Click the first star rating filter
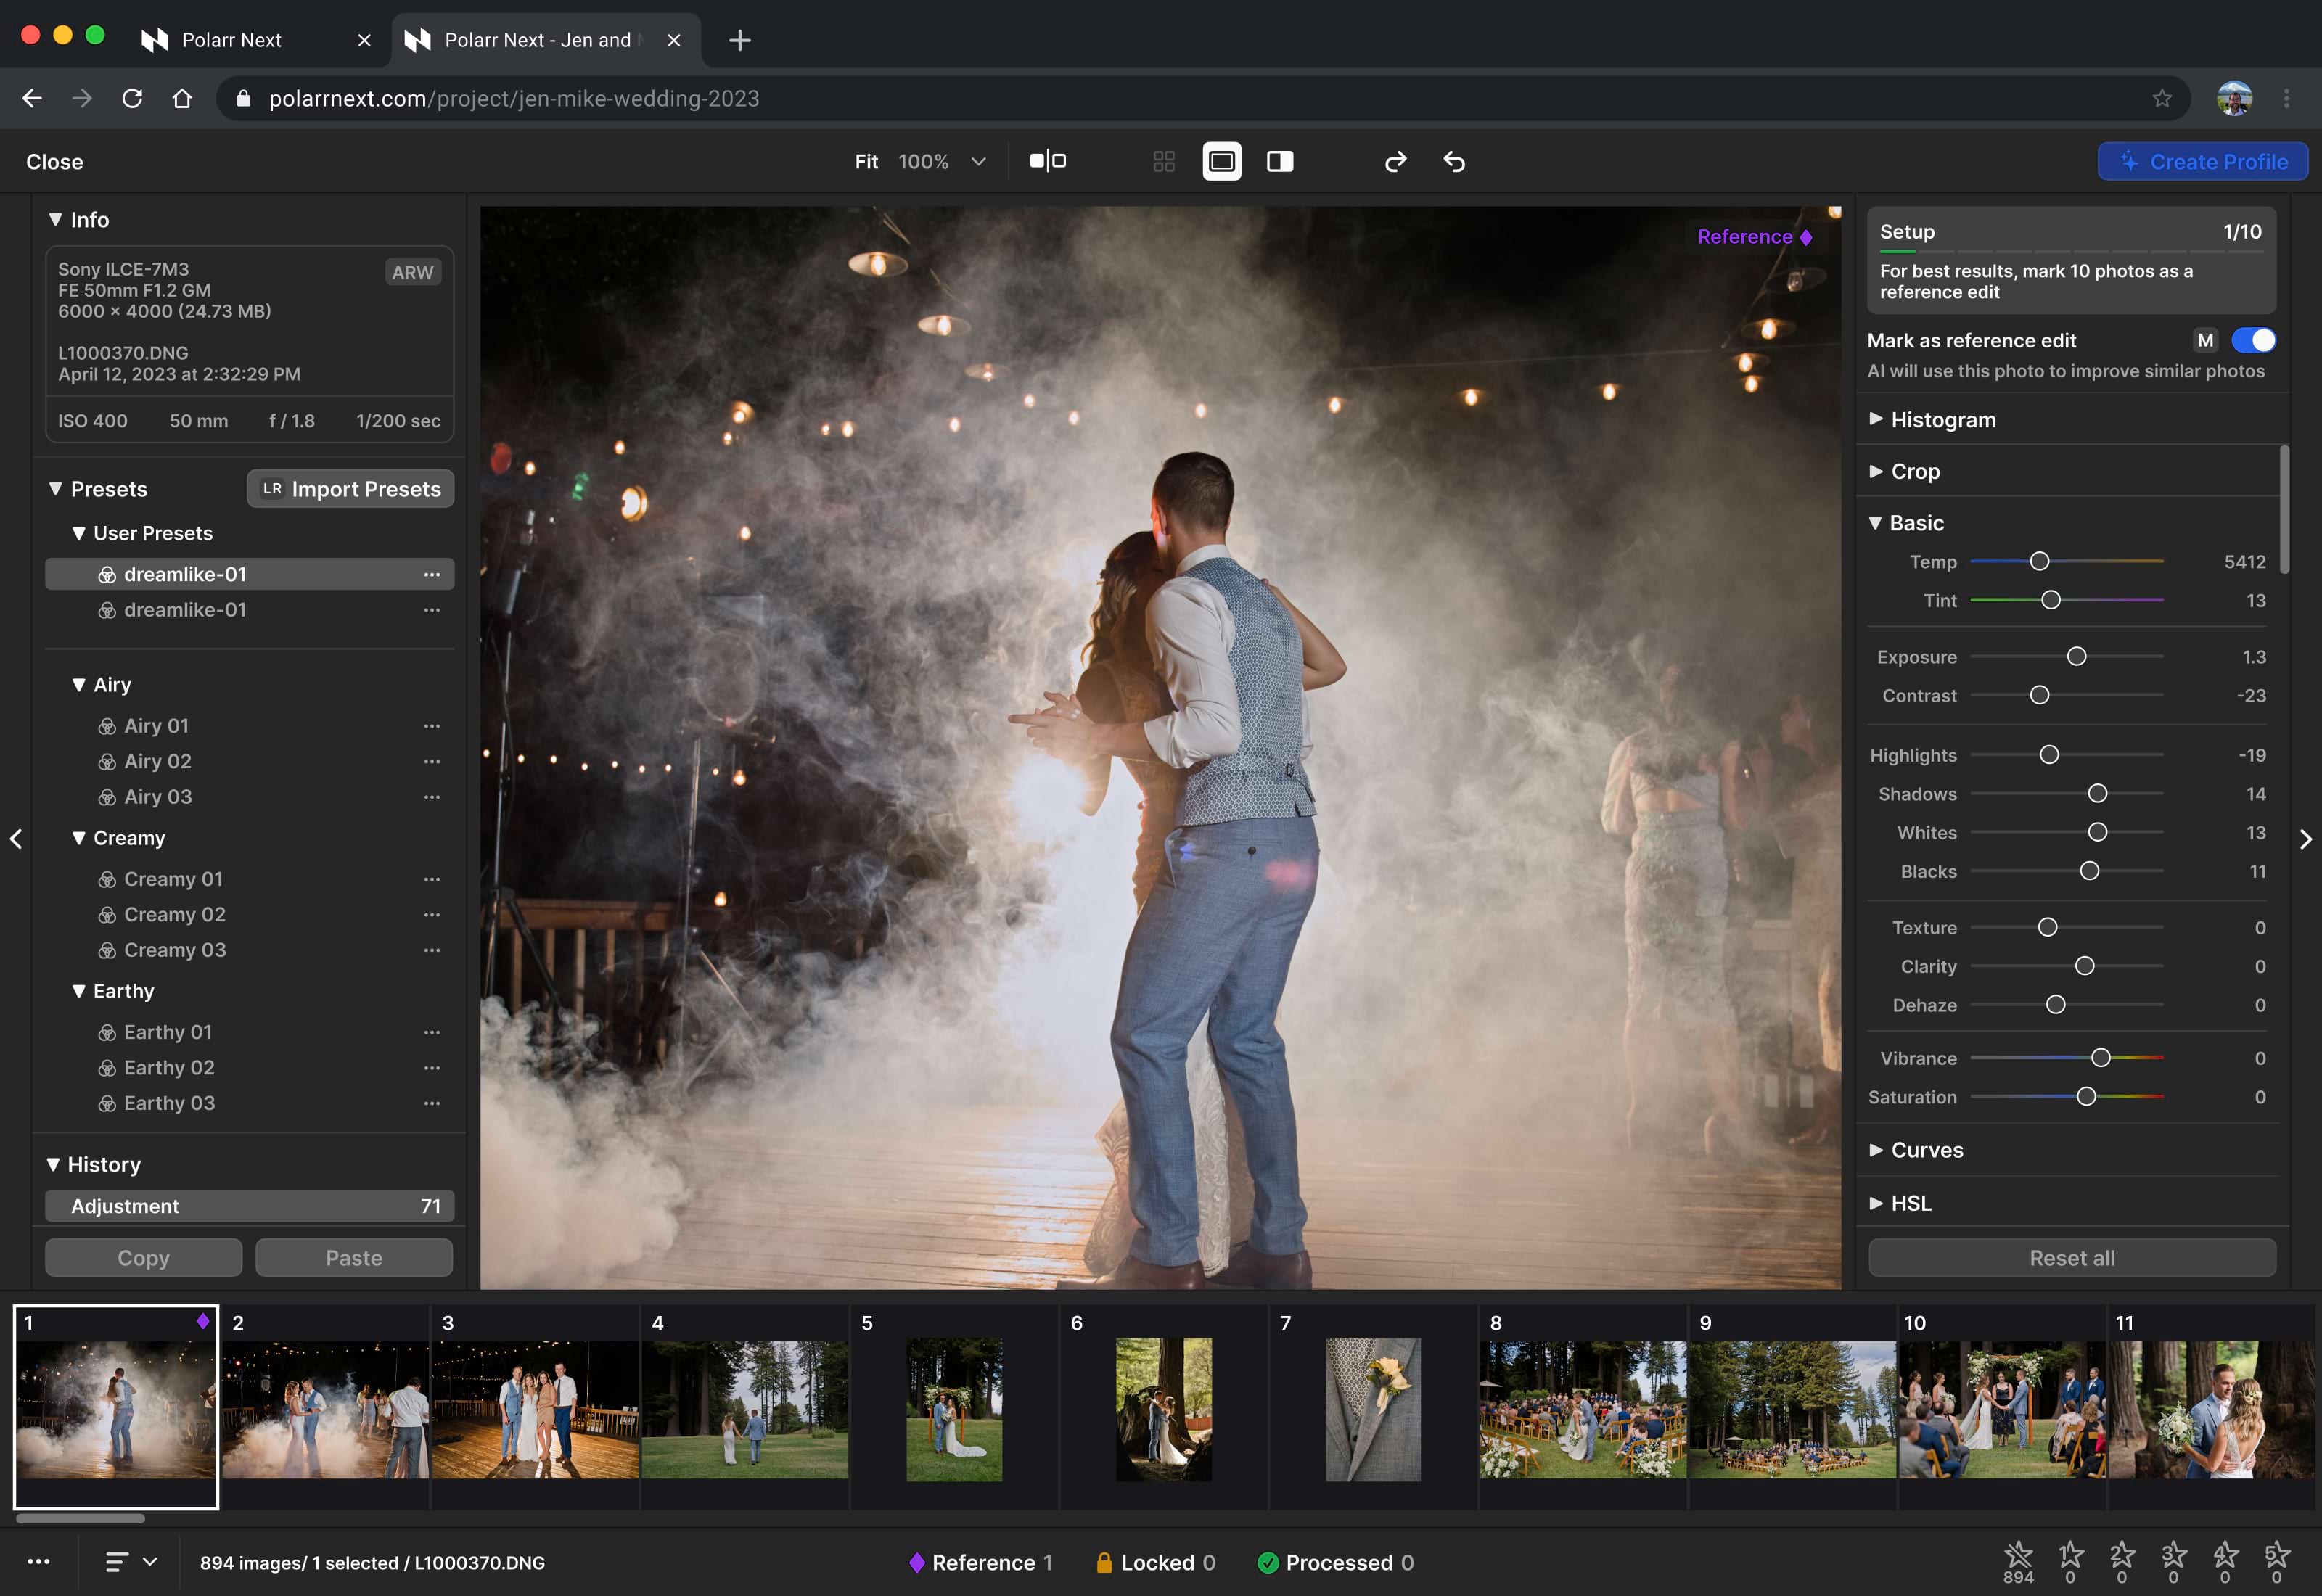Viewport: 2322px width, 1596px height. pos(2017,1555)
